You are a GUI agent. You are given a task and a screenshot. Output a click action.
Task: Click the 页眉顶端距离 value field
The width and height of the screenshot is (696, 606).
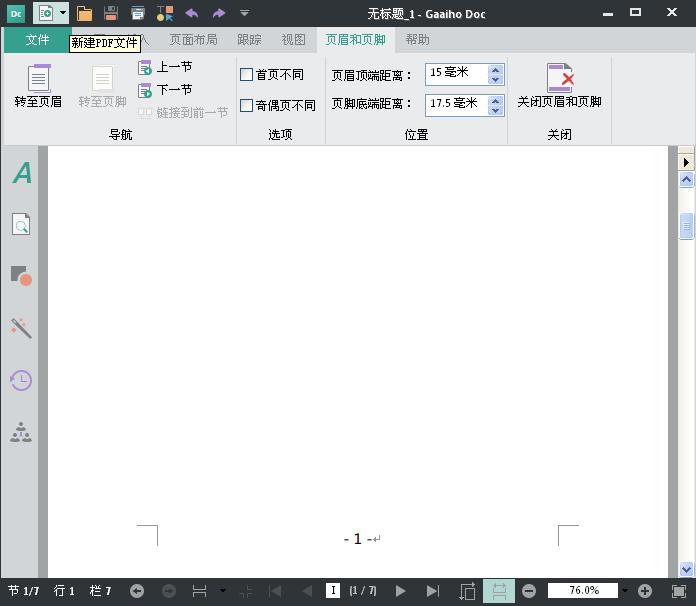coord(456,74)
